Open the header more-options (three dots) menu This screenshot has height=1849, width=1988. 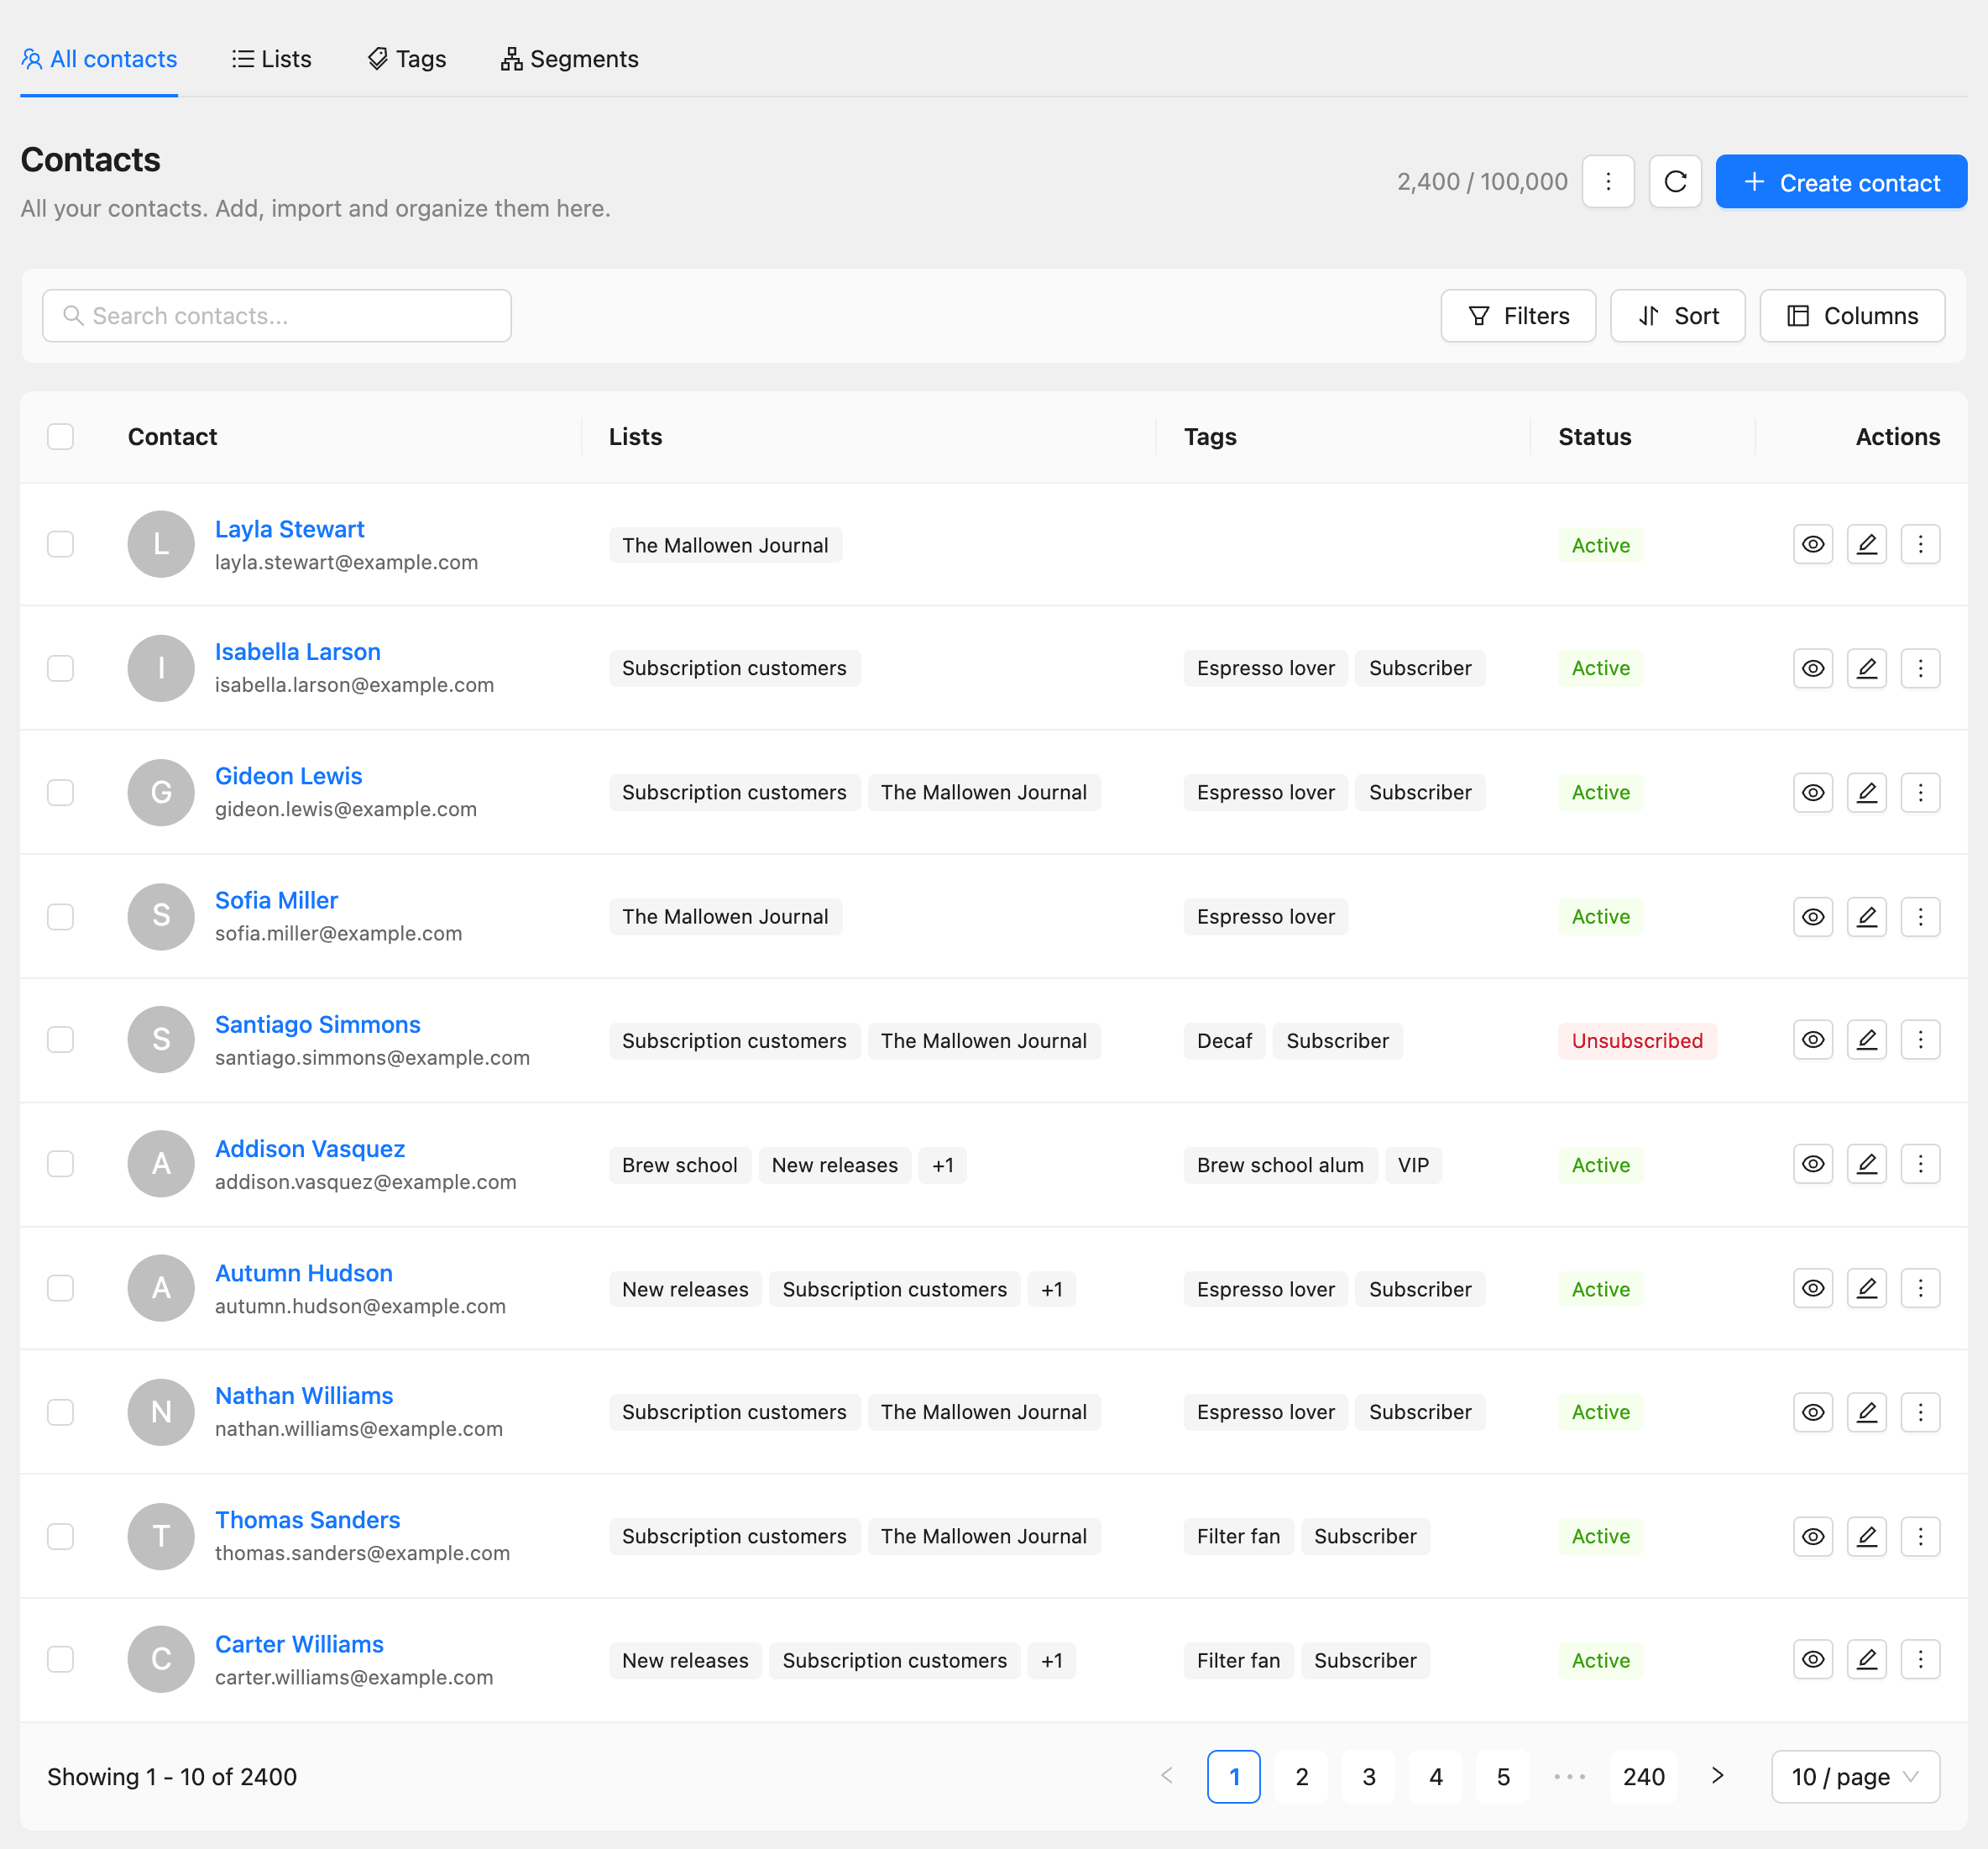(1608, 181)
